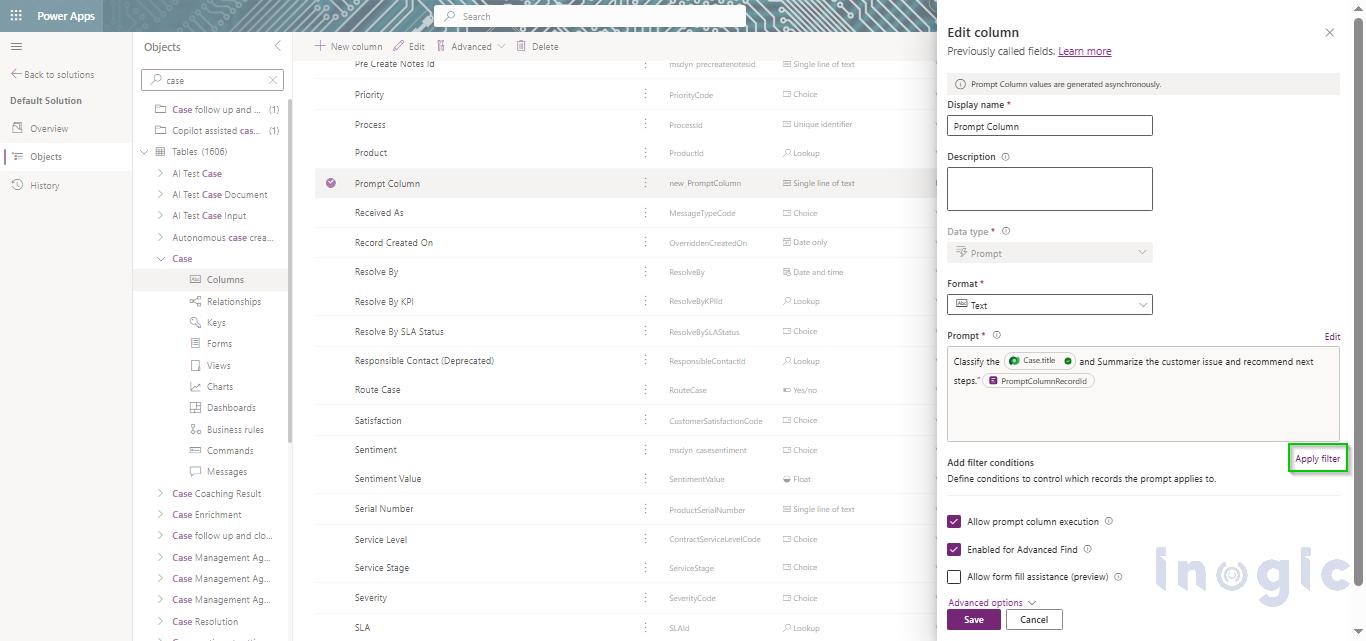Check Allow form fill assistance (preview)
The height and width of the screenshot is (641, 1366).
[x=954, y=577]
